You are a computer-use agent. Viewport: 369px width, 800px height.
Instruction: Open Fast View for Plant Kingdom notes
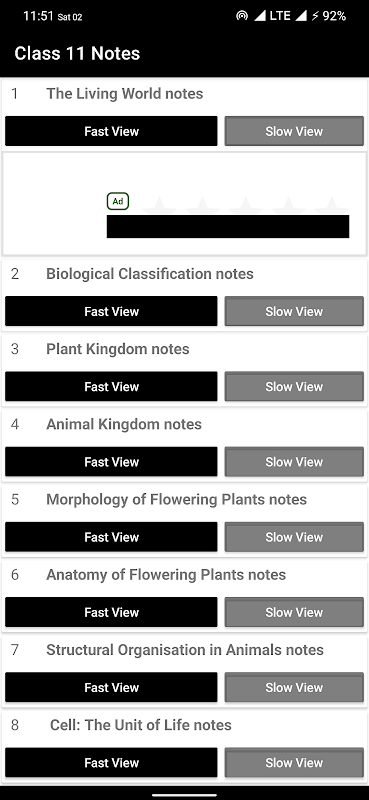tap(111, 387)
